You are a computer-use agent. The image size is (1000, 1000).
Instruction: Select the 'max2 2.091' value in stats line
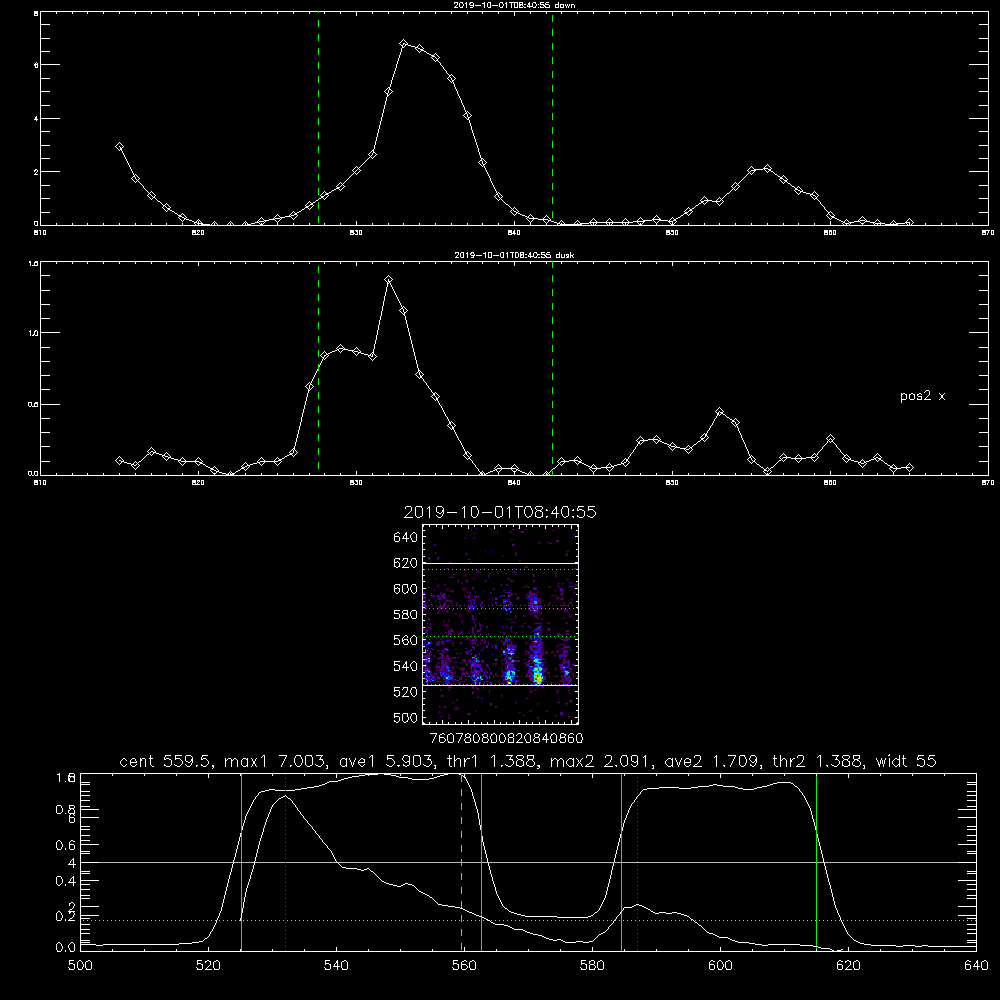click(x=599, y=761)
